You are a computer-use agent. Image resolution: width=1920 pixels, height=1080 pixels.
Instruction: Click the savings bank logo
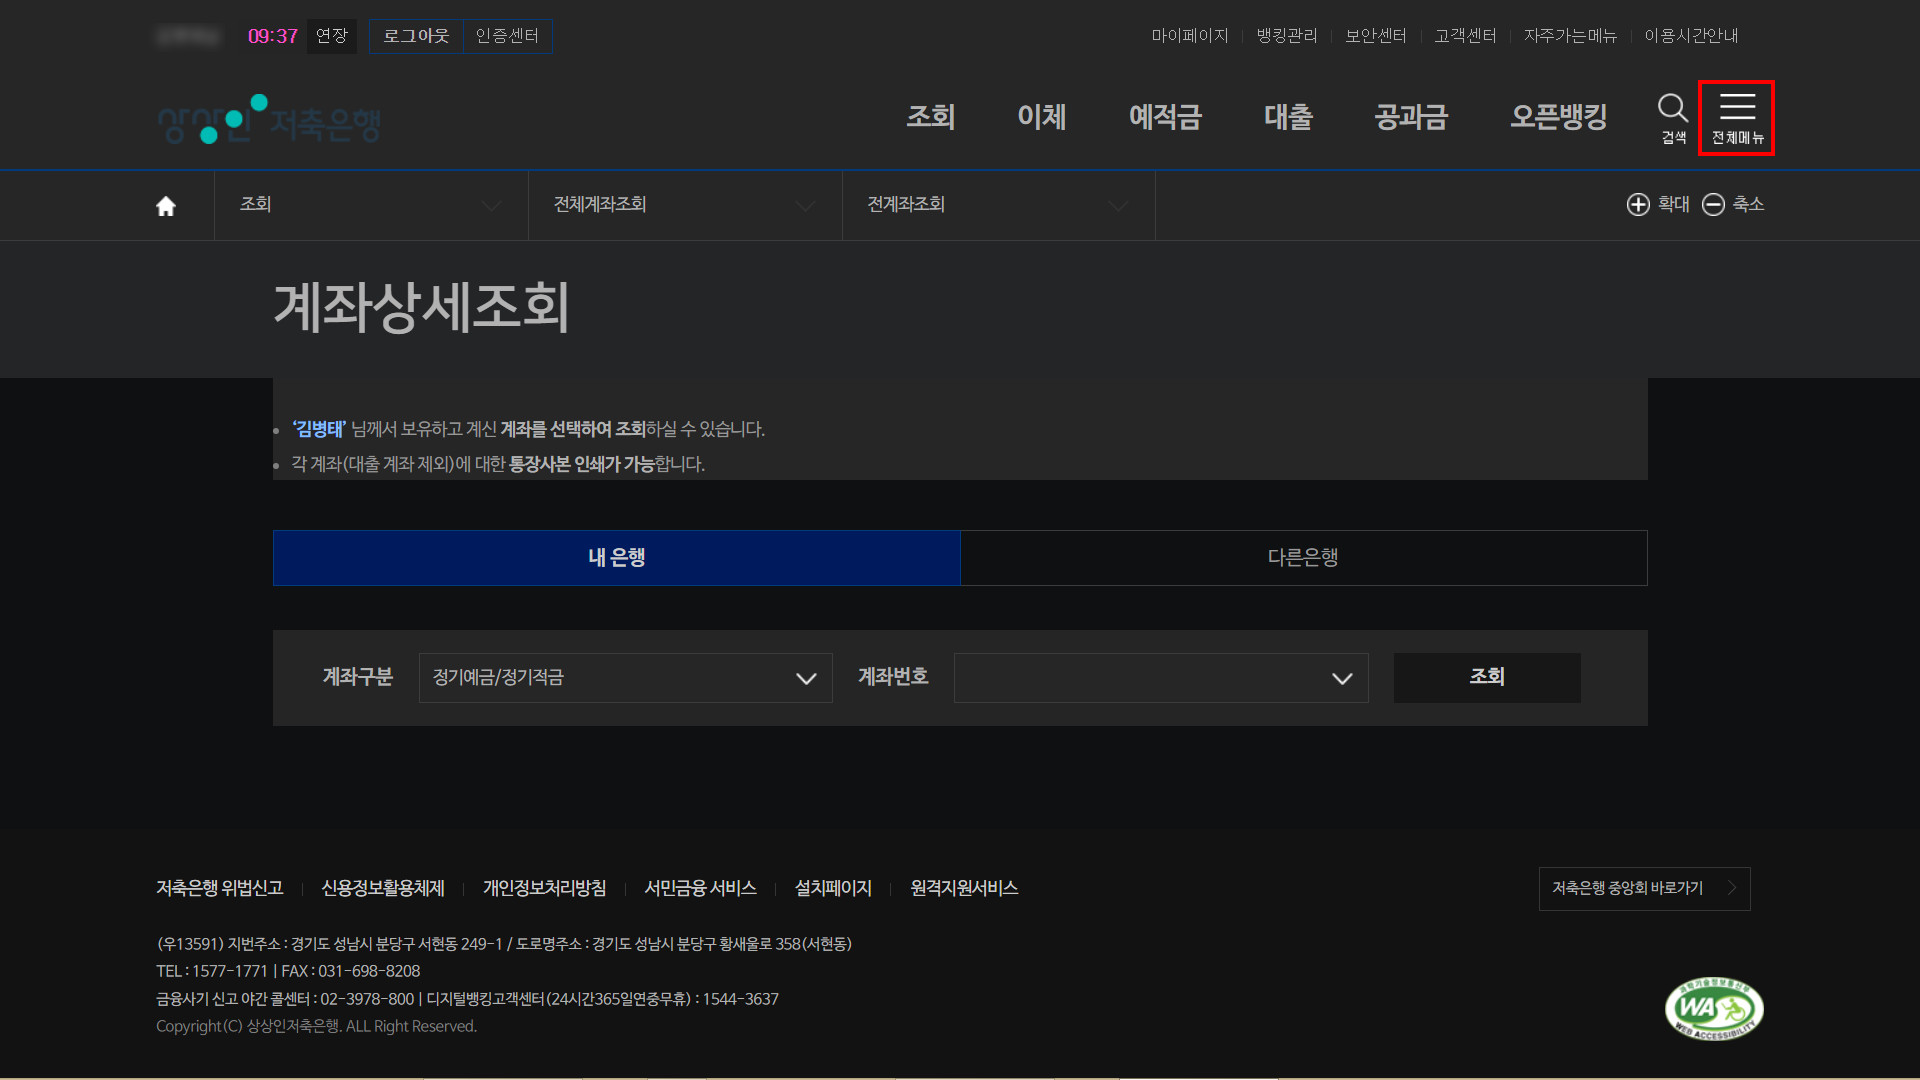pyautogui.click(x=269, y=120)
